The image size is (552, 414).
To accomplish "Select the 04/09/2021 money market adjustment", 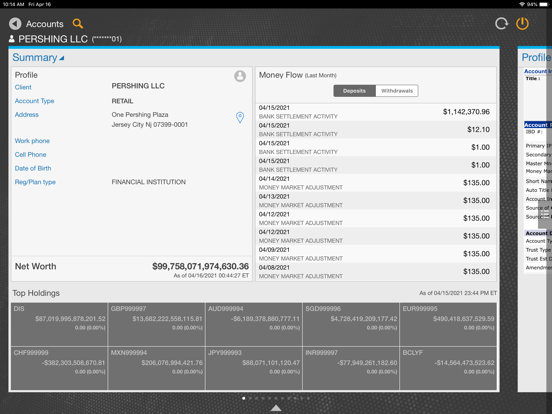I will point(376,254).
